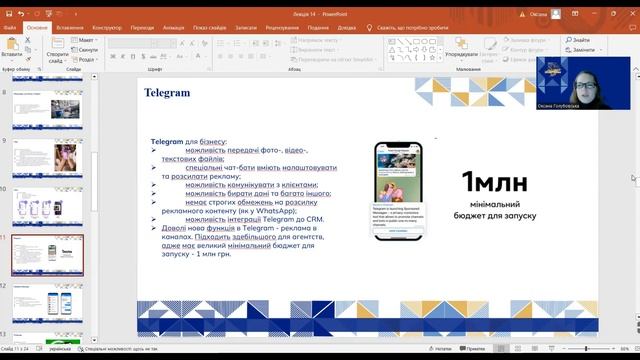The image size is (640, 360).
Task: Open the Section (Розділ) dropdown
Action: (x=84, y=60)
